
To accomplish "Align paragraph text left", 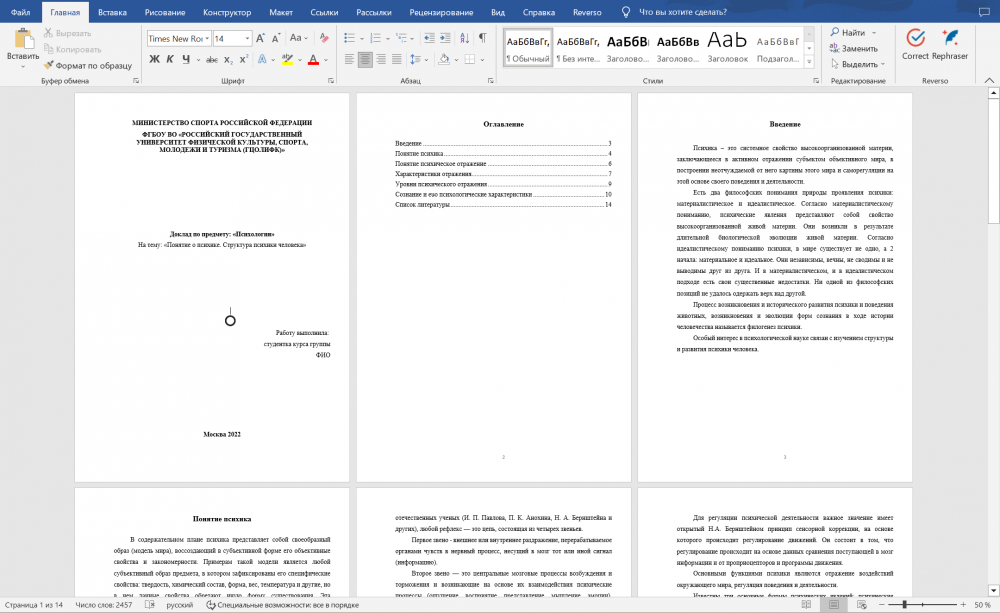I will [x=349, y=59].
